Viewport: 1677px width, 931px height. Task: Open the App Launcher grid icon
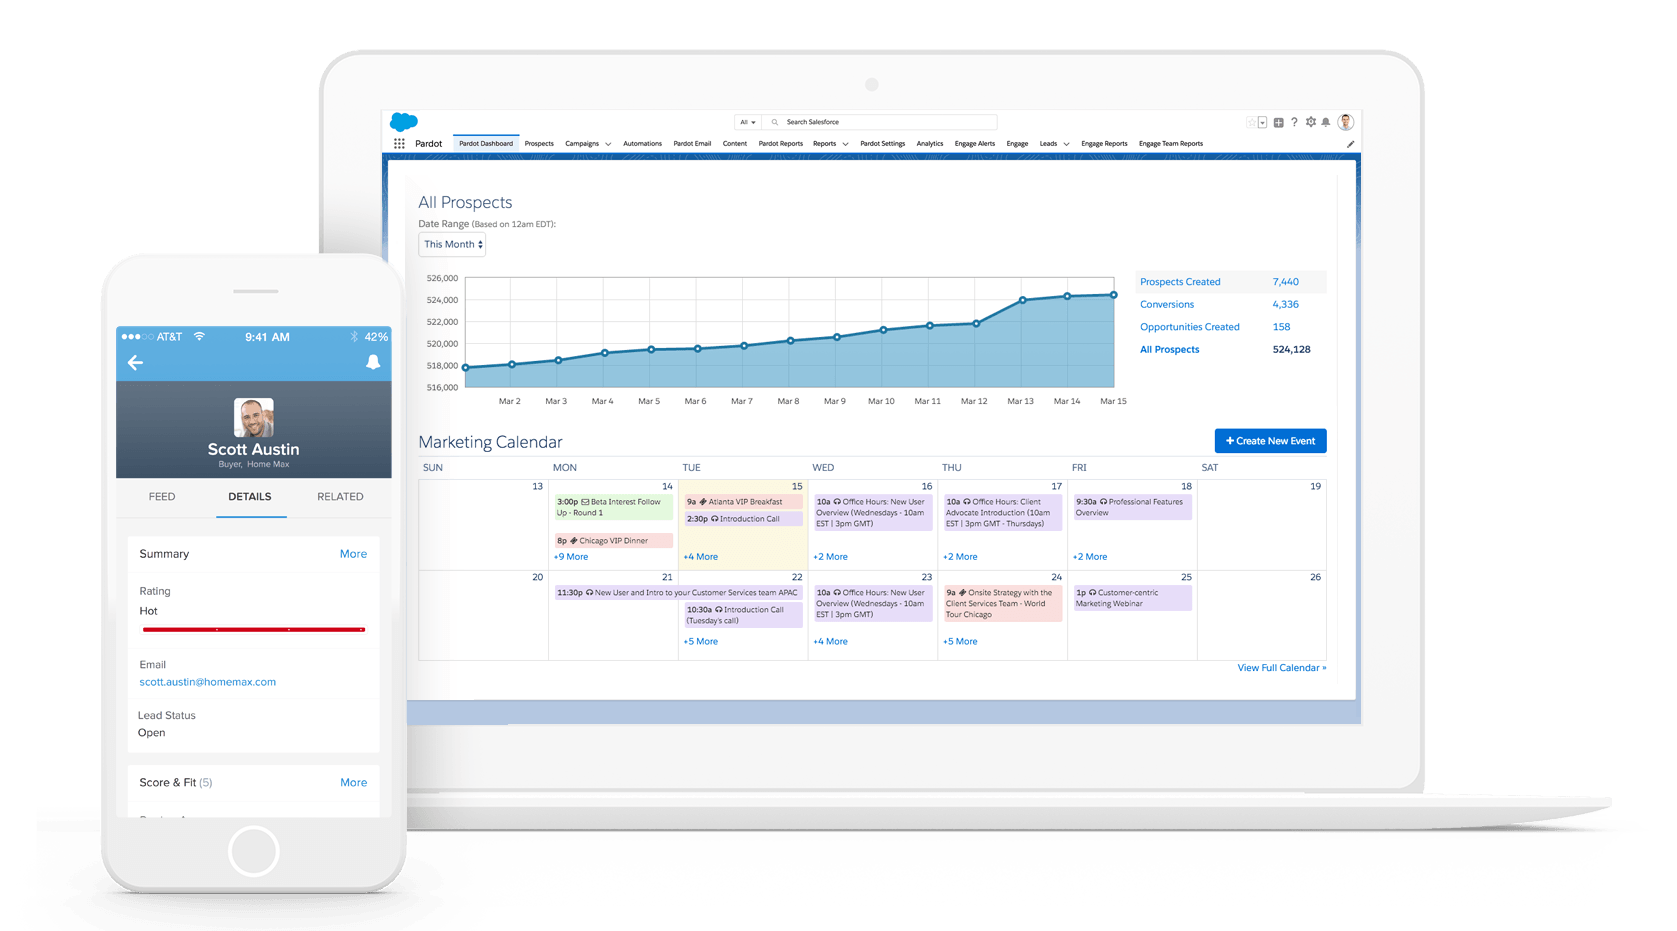pyautogui.click(x=399, y=144)
